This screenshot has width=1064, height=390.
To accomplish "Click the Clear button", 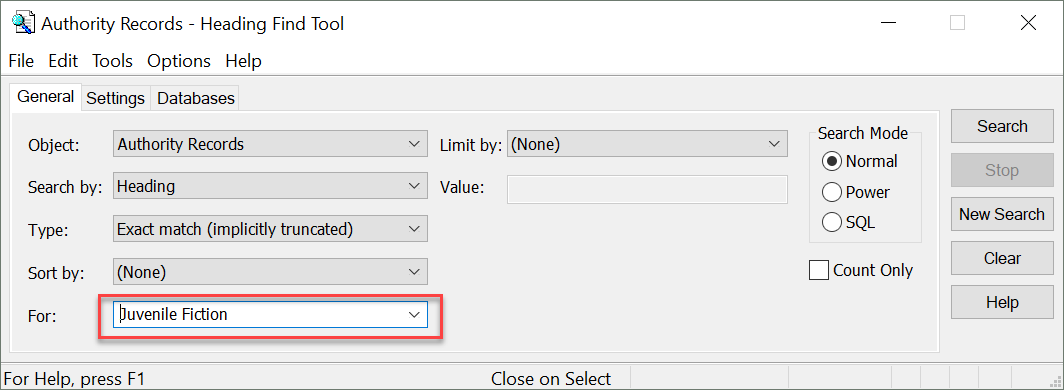I will (x=1002, y=258).
